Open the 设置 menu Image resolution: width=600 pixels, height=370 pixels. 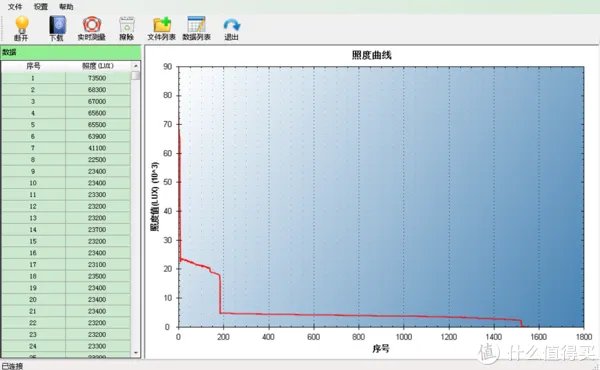coord(41,7)
